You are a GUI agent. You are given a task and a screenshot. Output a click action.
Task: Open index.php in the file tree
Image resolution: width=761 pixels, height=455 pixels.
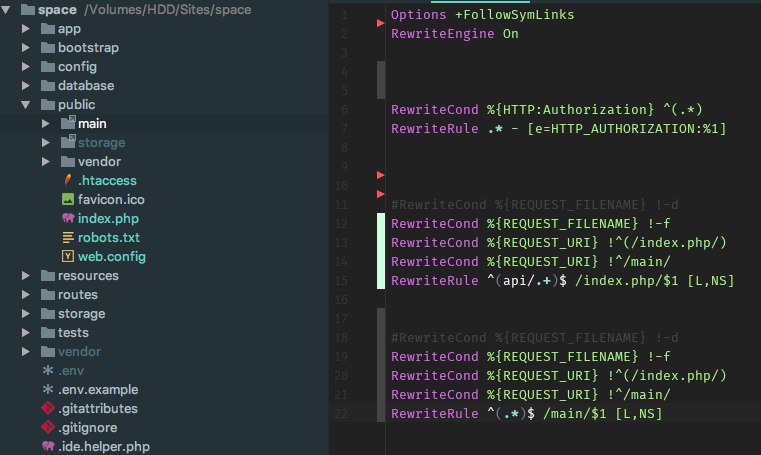(x=108, y=218)
